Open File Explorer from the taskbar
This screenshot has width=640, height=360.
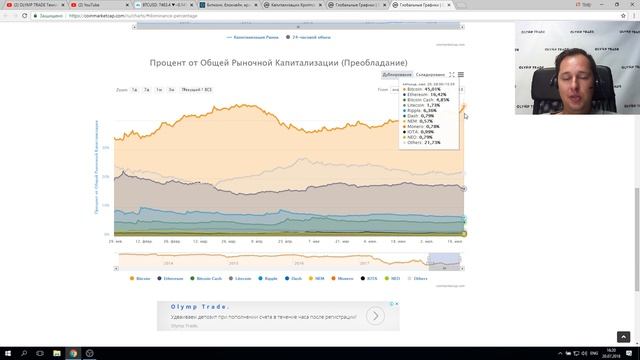point(57,353)
